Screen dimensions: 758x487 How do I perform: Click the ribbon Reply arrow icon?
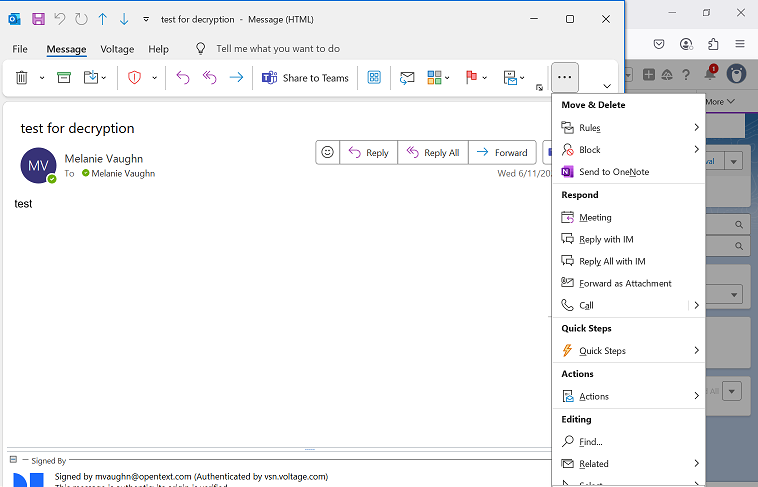pos(183,77)
